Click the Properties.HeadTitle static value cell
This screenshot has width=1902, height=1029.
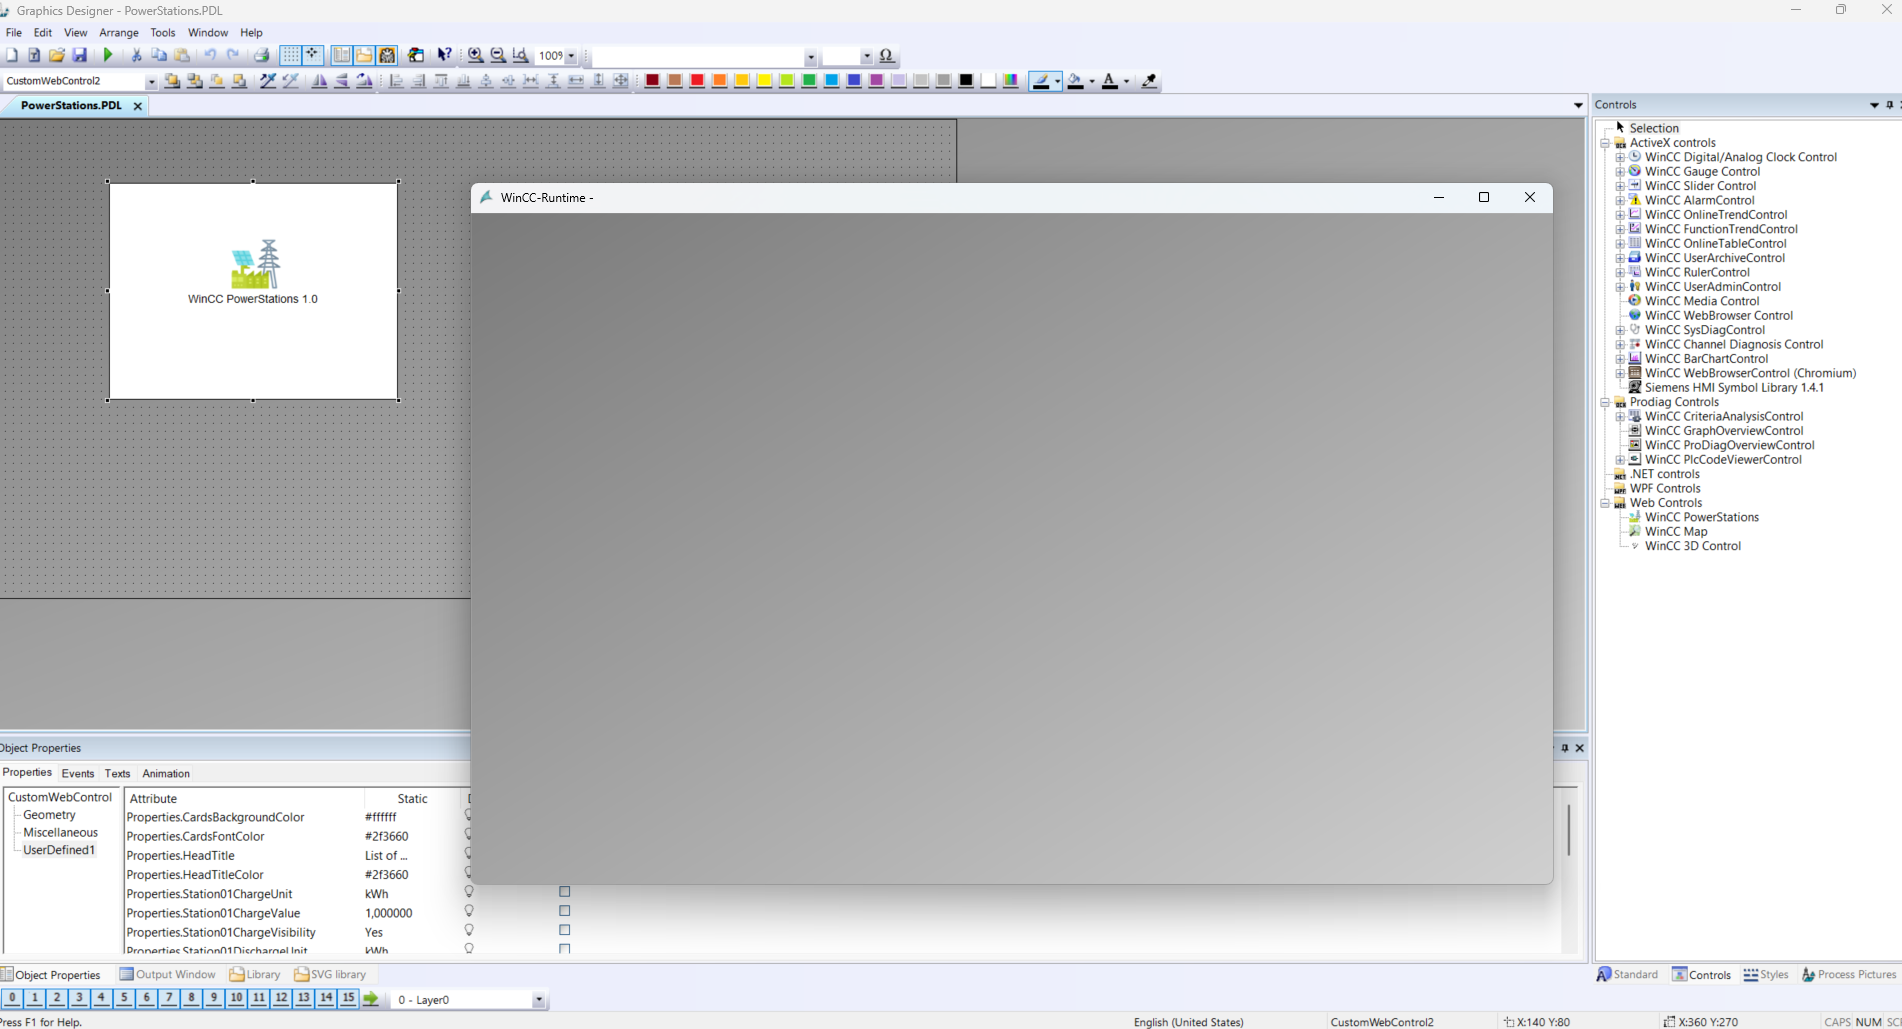click(410, 856)
